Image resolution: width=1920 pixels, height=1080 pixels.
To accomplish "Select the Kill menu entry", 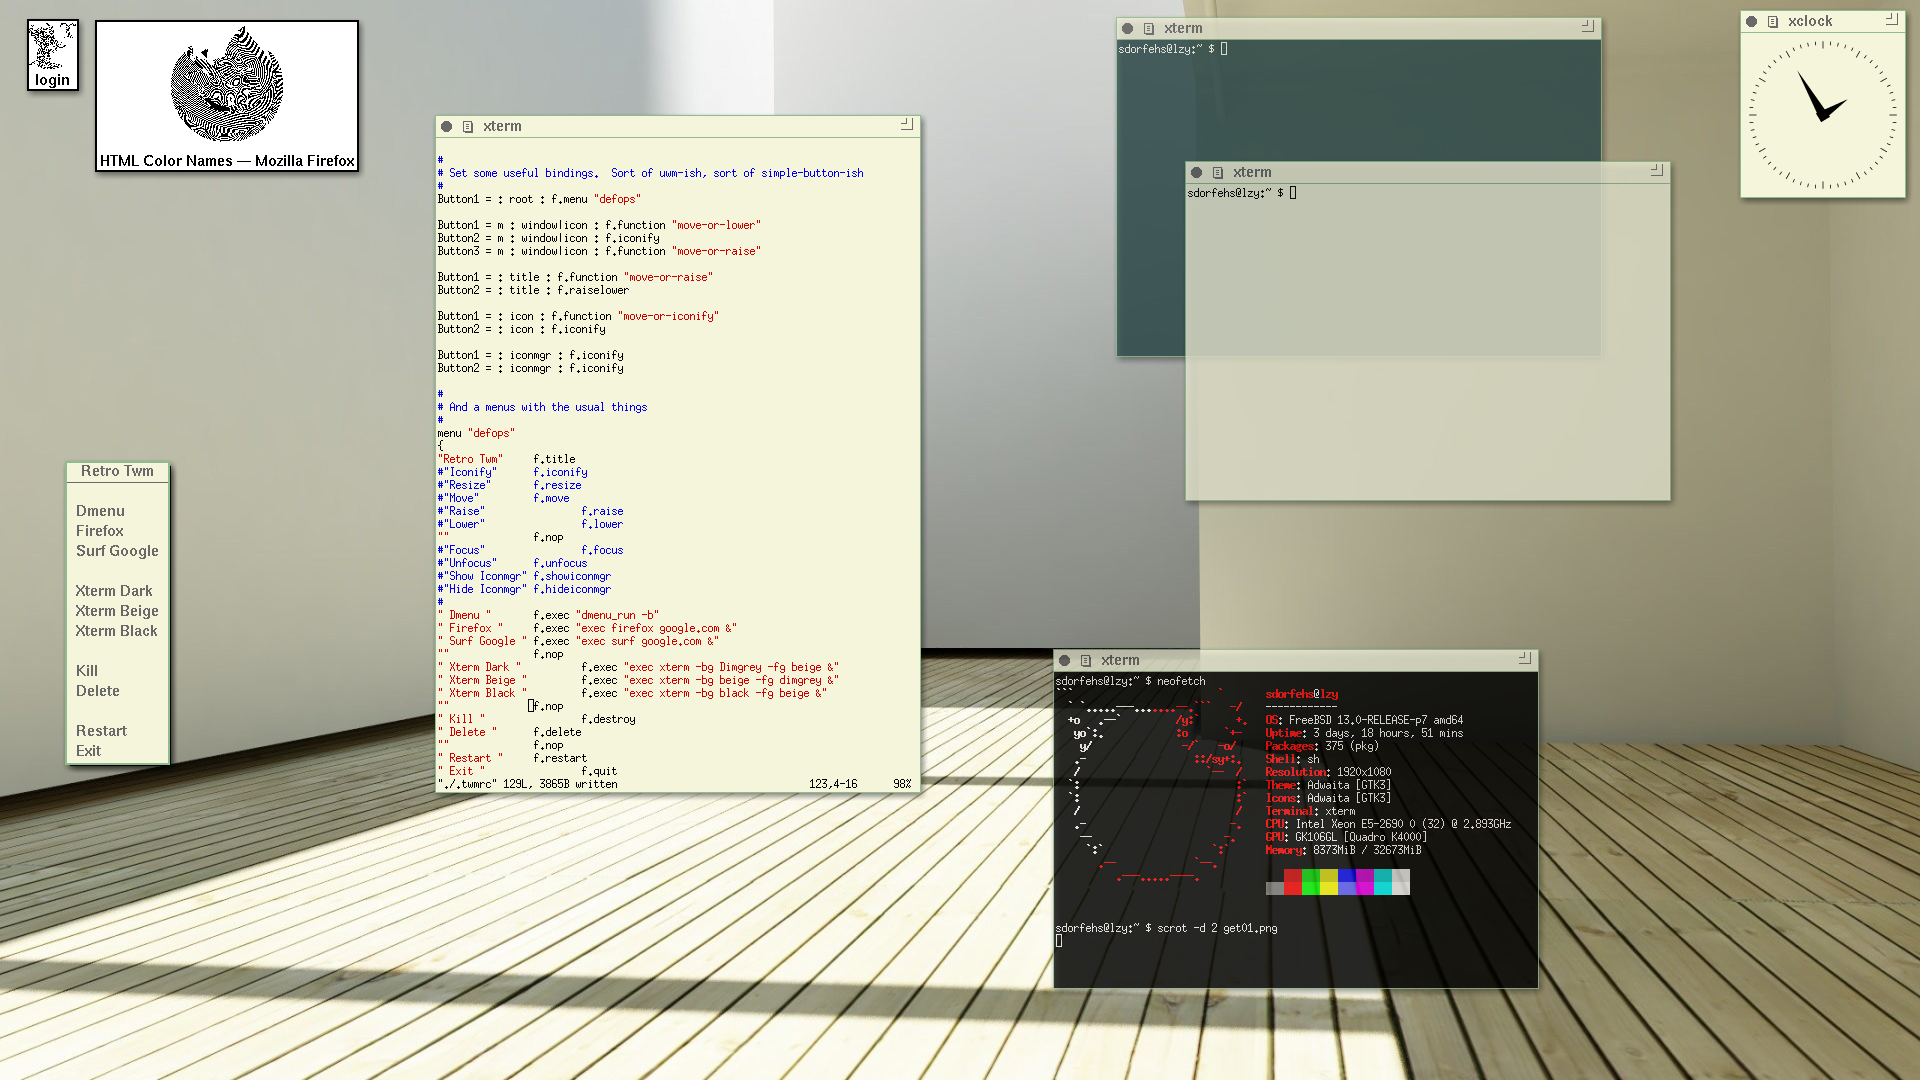I will tap(87, 671).
